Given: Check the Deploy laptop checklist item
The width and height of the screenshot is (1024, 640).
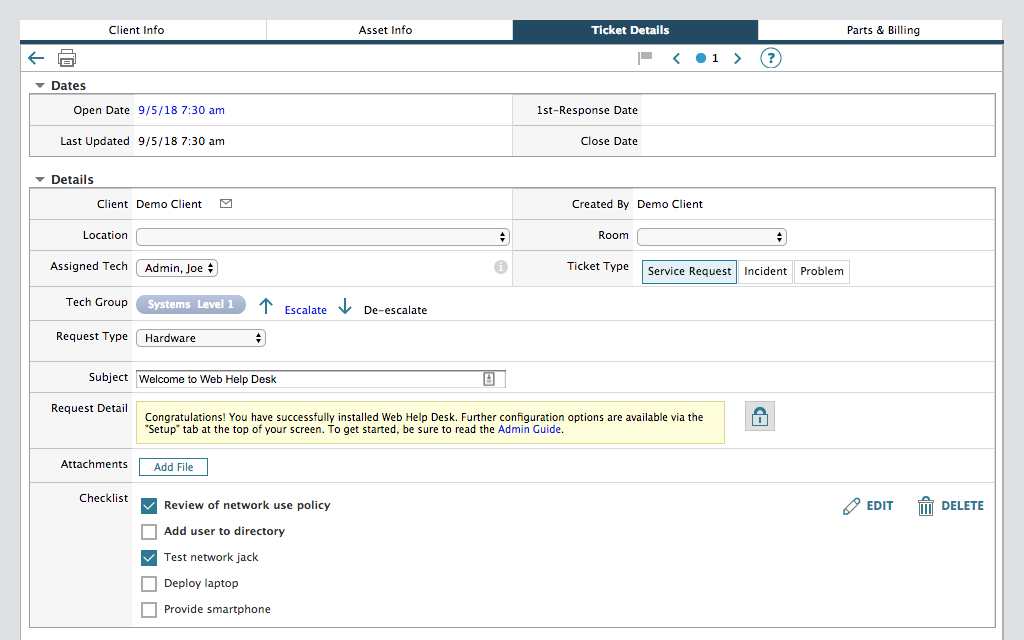Looking at the screenshot, I should (149, 583).
